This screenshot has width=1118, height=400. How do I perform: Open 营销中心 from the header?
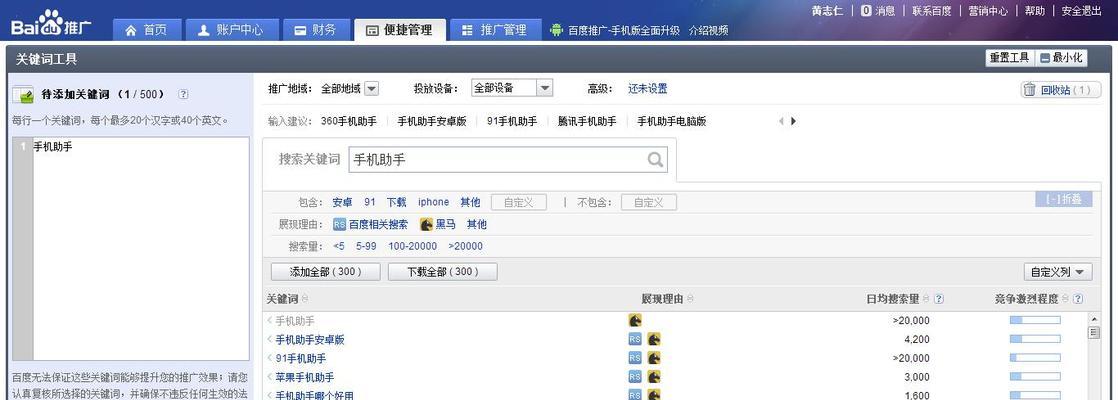(988, 11)
